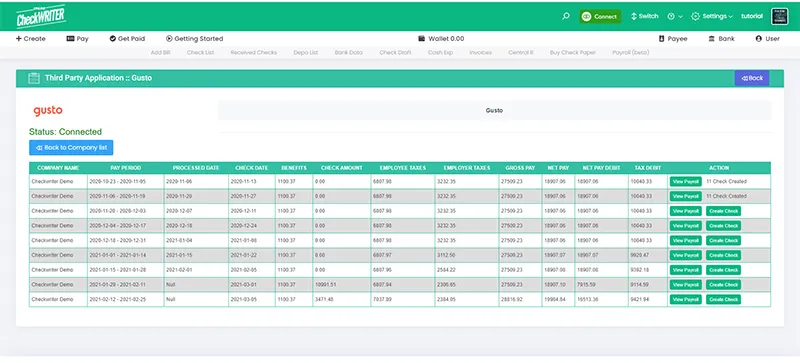The width and height of the screenshot is (800, 363).
Task: Go to Check List shortcut
Action: [200, 53]
